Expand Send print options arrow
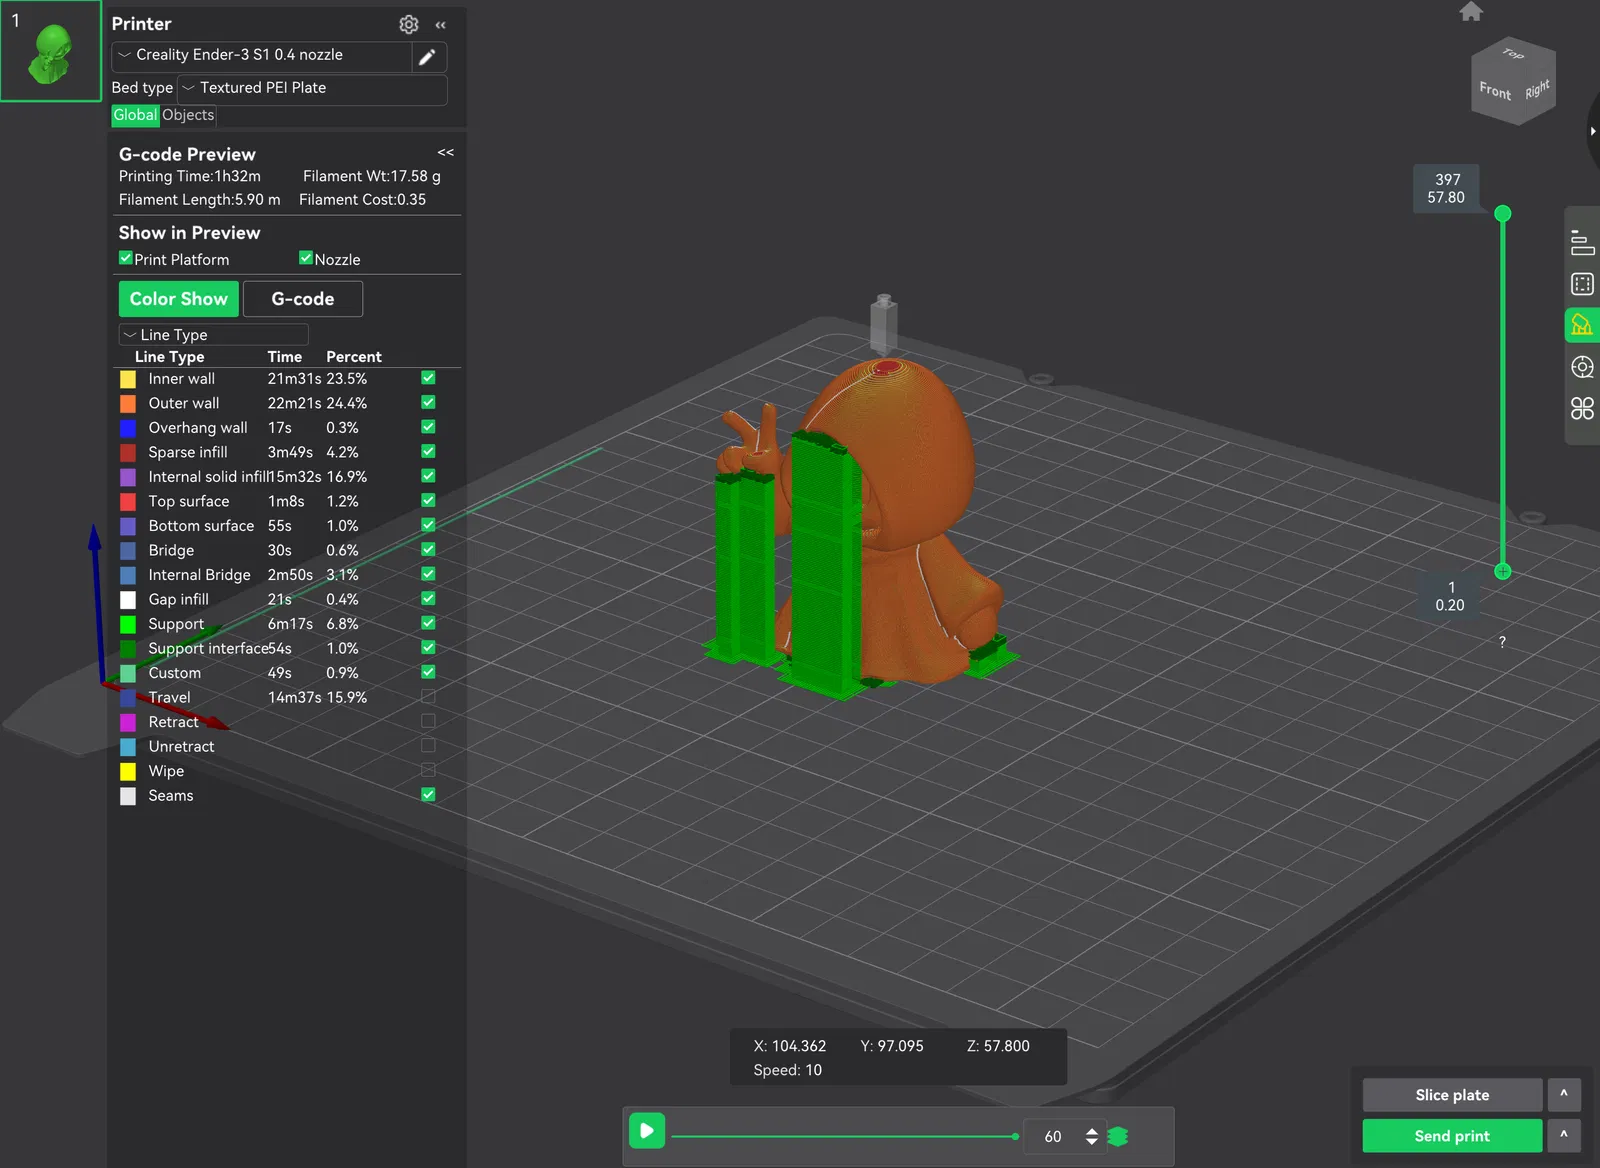 (x=1564, y=1135)
